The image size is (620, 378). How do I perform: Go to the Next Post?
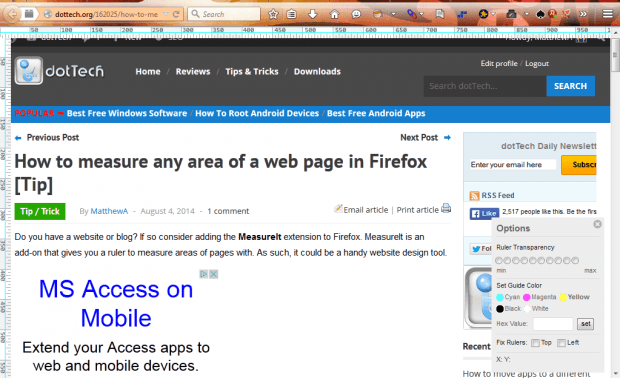[425, 138]
